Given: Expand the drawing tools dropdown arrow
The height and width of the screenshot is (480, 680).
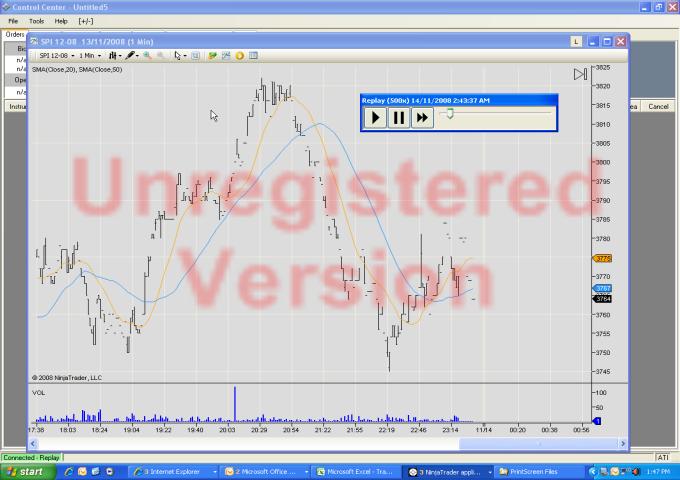Looking at the screenshot, I should (x=137, y=56).
